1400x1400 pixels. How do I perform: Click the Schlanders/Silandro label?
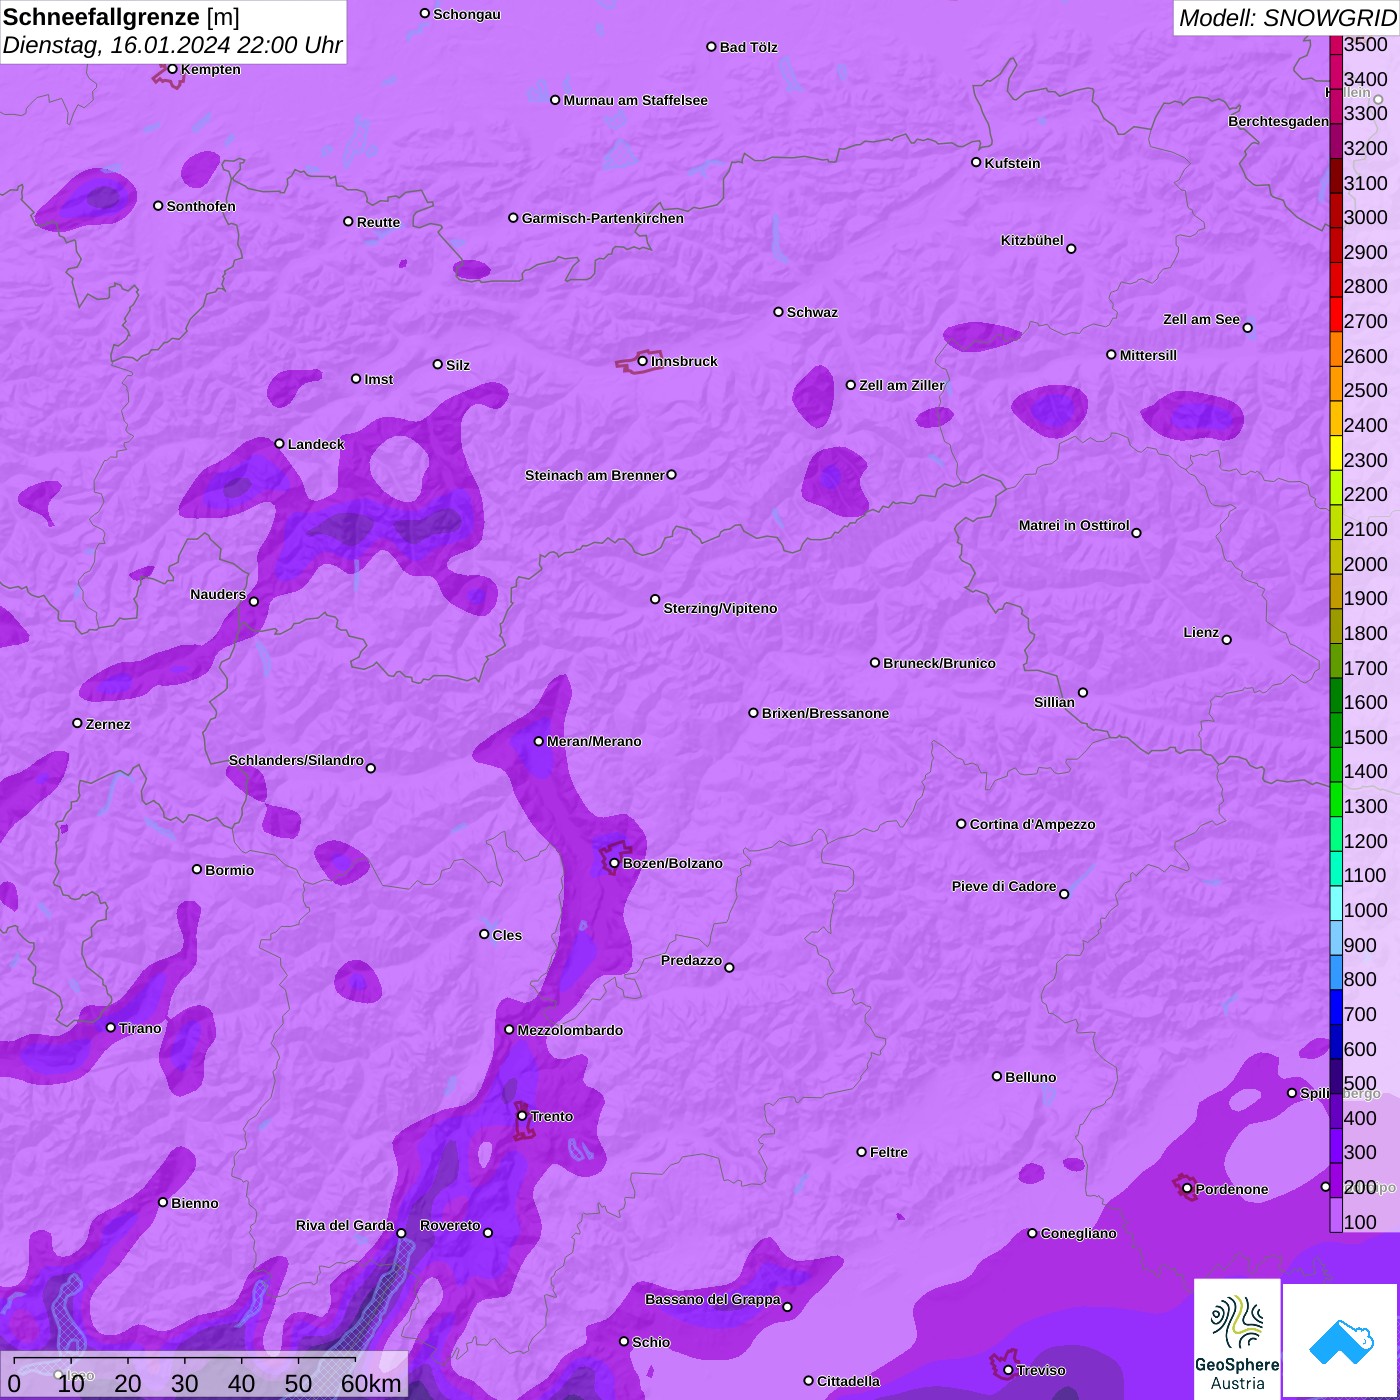tap(296, 760)
